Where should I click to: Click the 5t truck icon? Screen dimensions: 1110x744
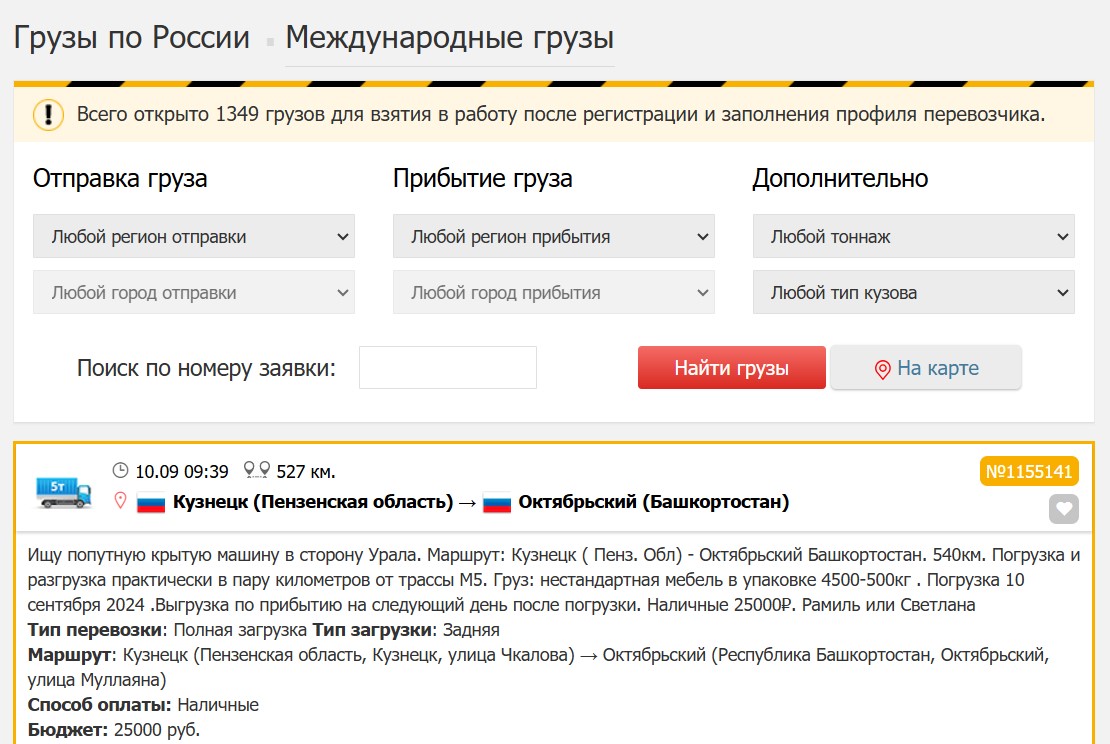click(64, 493)
